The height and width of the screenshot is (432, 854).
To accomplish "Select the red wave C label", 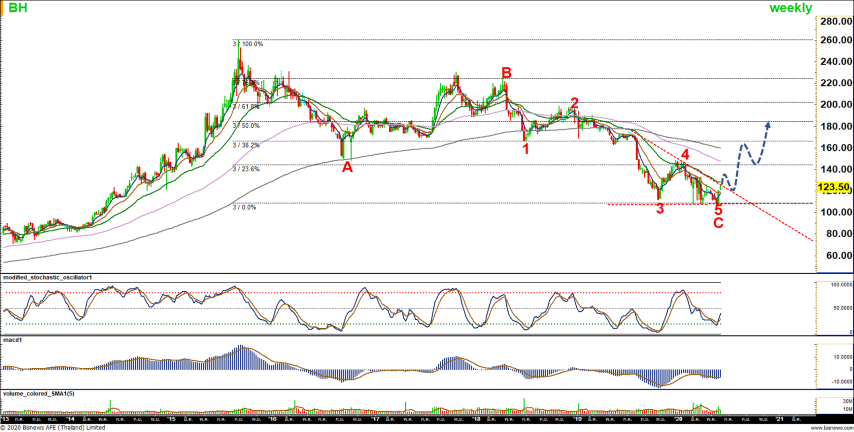I will point(718,222).
